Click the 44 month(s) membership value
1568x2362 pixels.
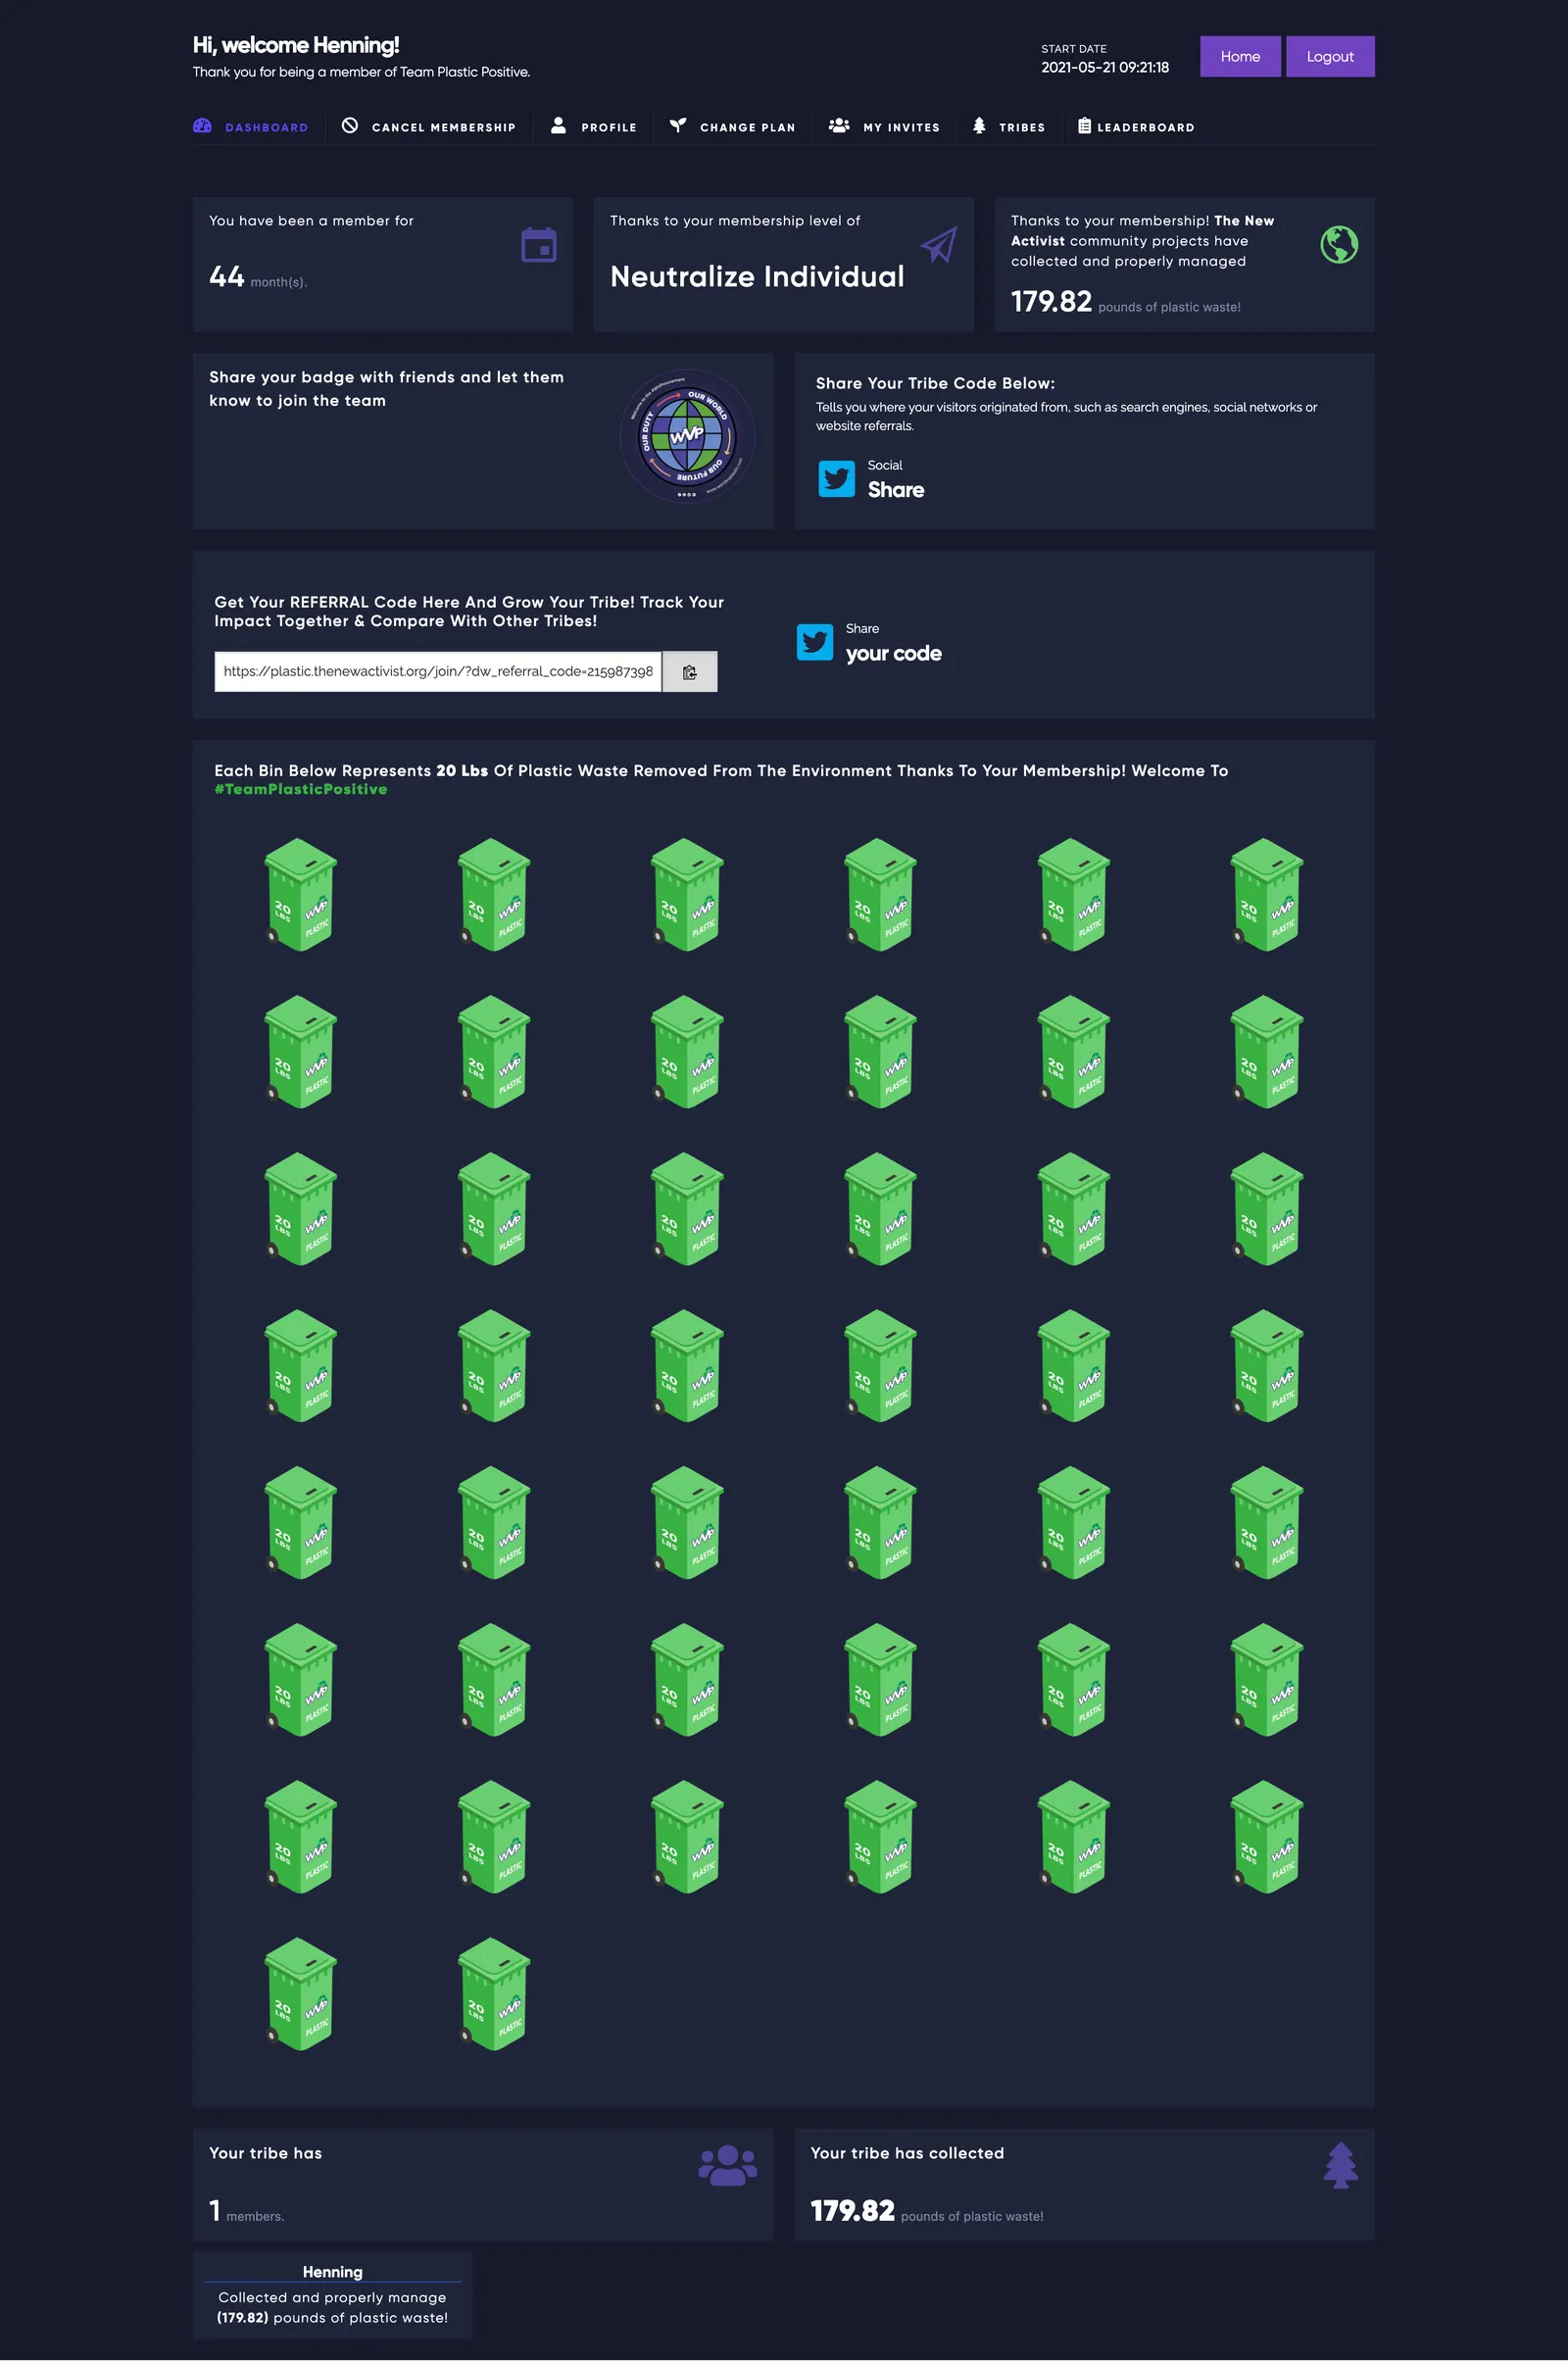coord(258,277)
